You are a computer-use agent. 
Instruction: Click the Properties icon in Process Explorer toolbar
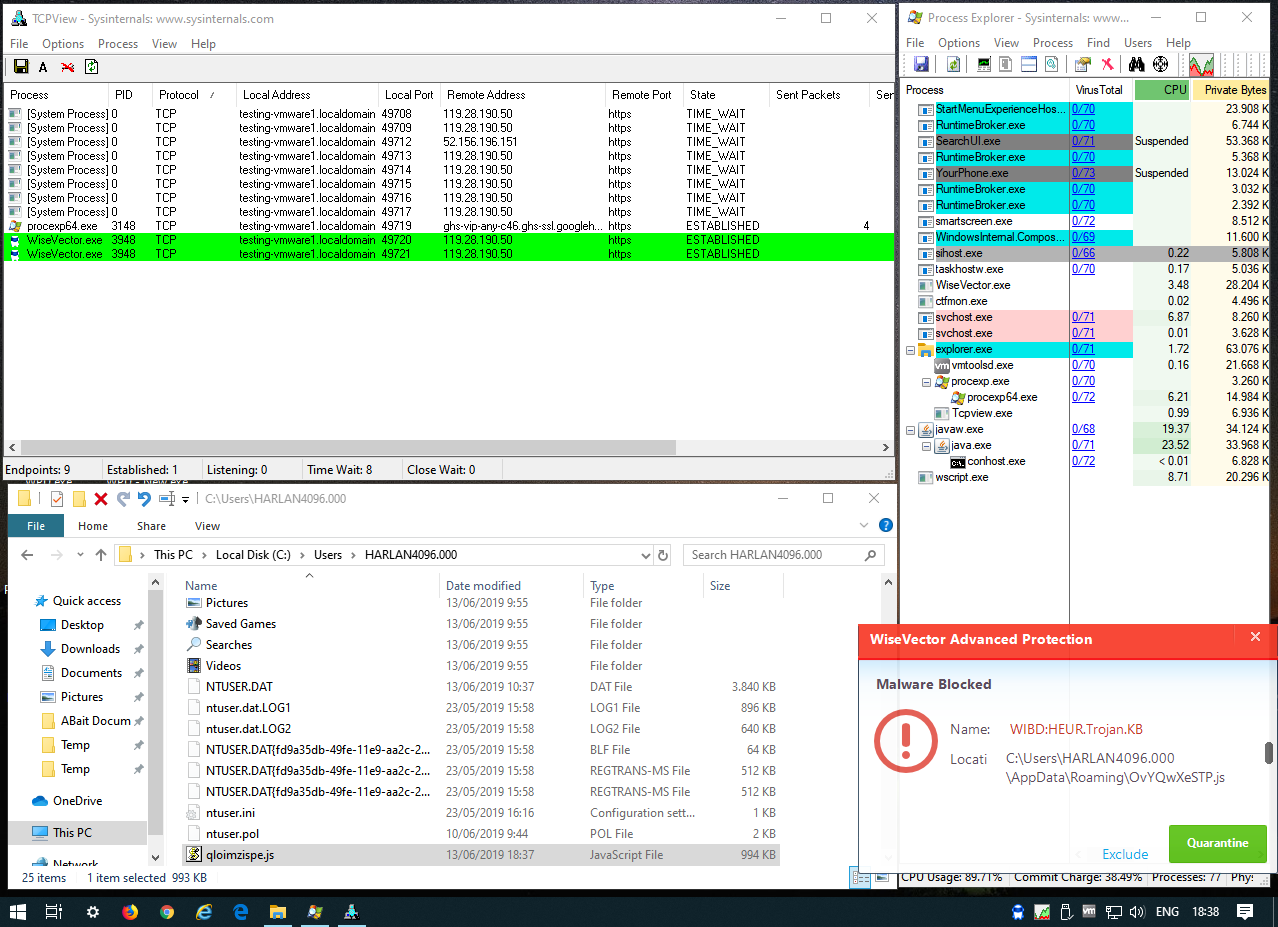(1081, 65)
